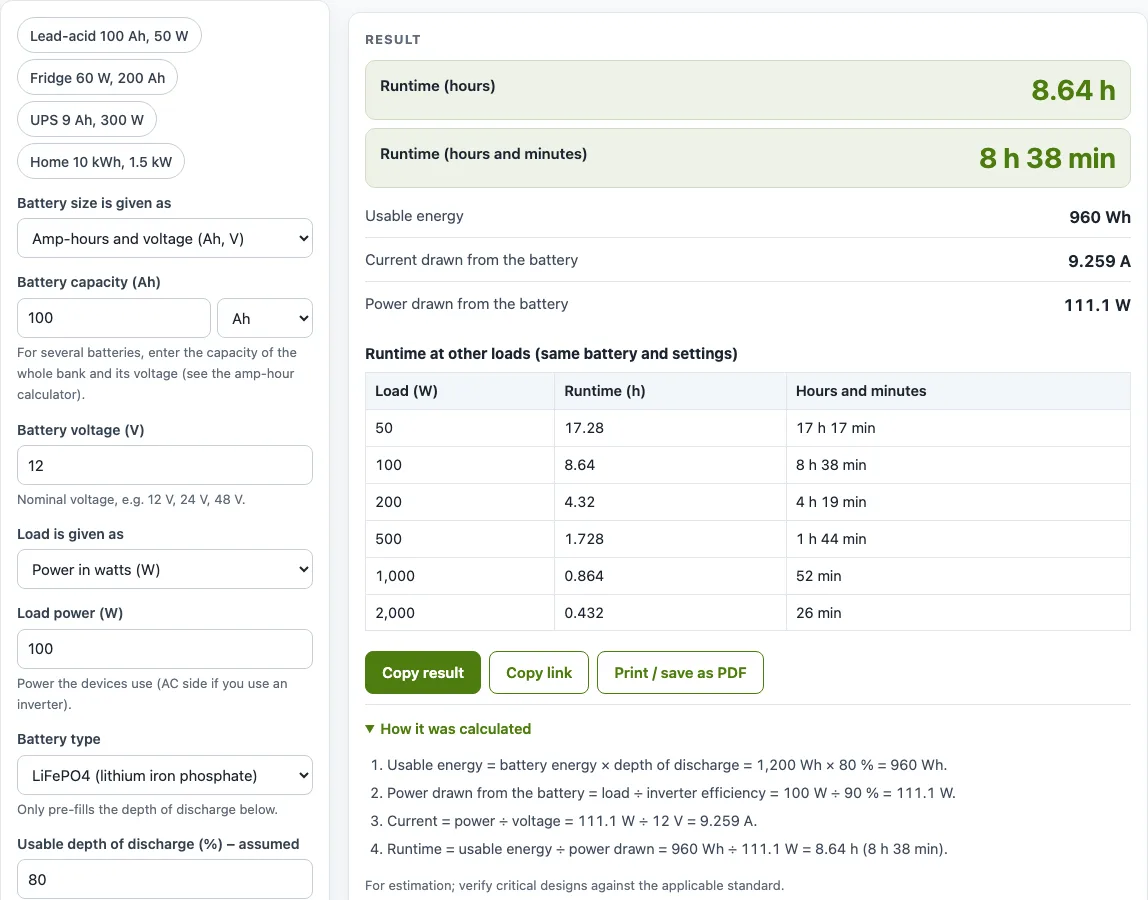Click the Usable depth of discharge field

pyautogui.click(x=165, y=879)
